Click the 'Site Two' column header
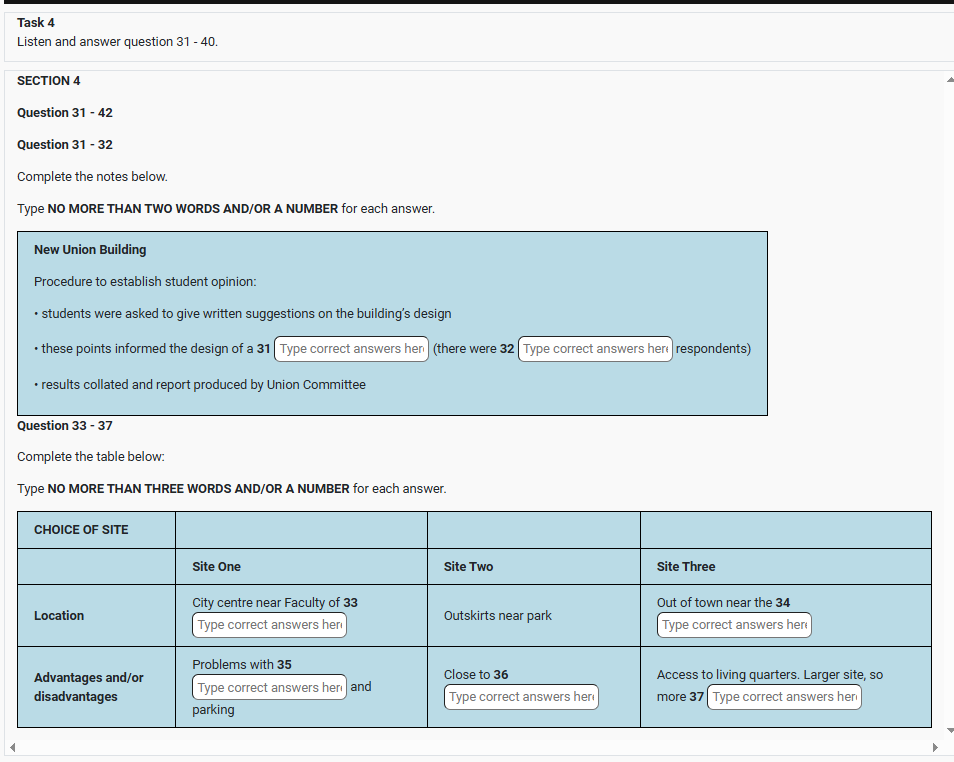The height and width of the screenshot is (762, 954). coord(468,567)
